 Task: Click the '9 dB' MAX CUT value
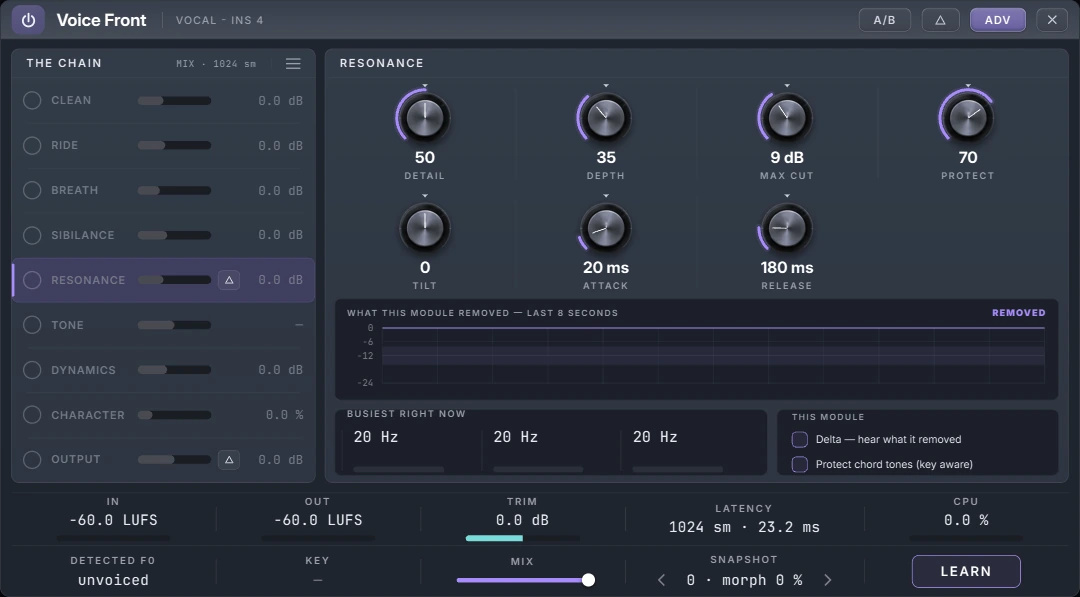point(787,157)
